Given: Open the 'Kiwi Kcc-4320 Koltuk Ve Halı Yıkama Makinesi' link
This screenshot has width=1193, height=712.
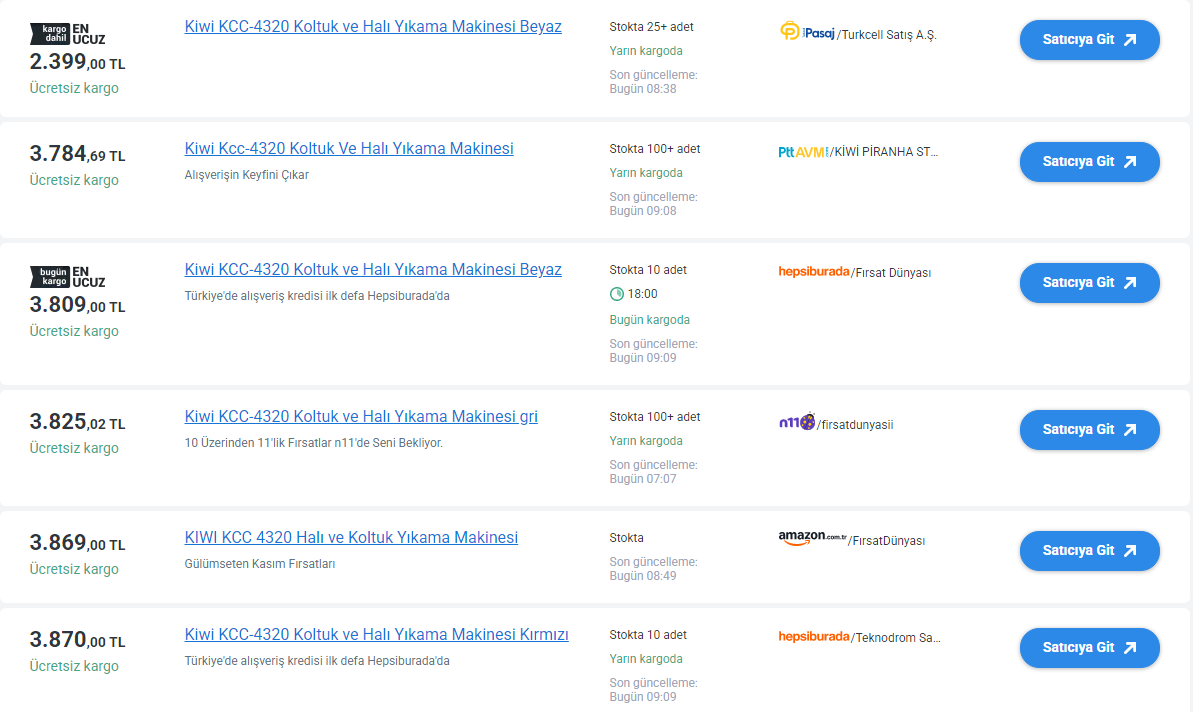Looking at the screenshot, I should tap(348, 148).
